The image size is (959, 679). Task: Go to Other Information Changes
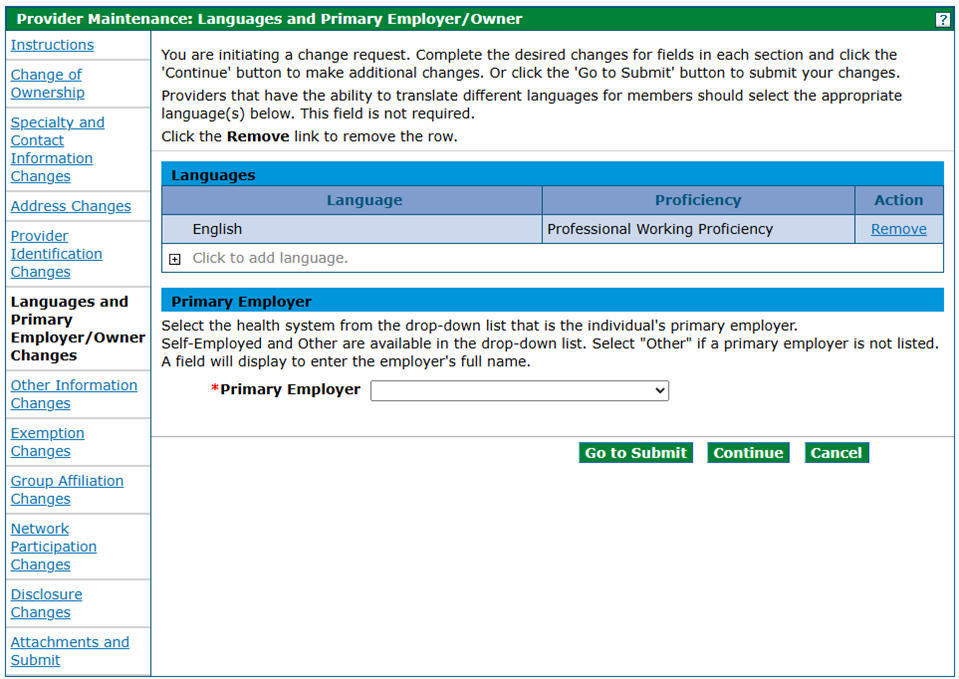pos(73,394)
